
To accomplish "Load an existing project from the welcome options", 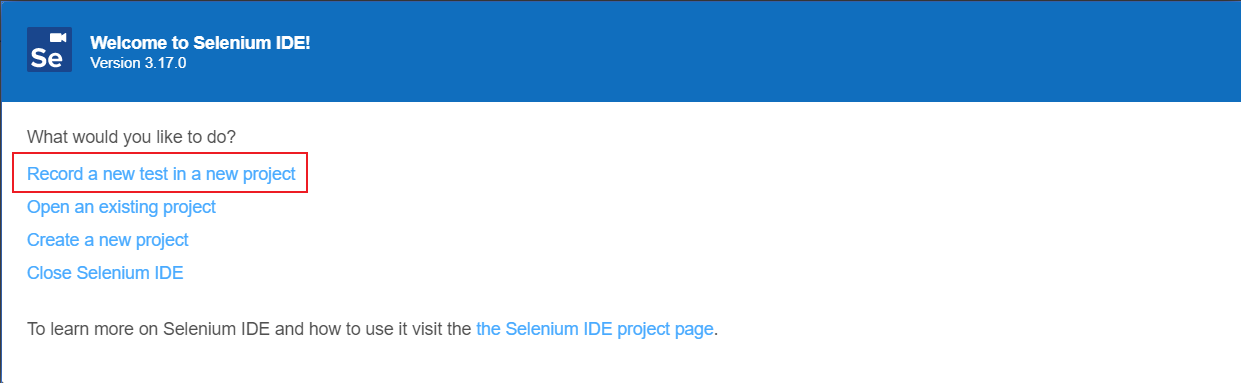I will 121,207.
